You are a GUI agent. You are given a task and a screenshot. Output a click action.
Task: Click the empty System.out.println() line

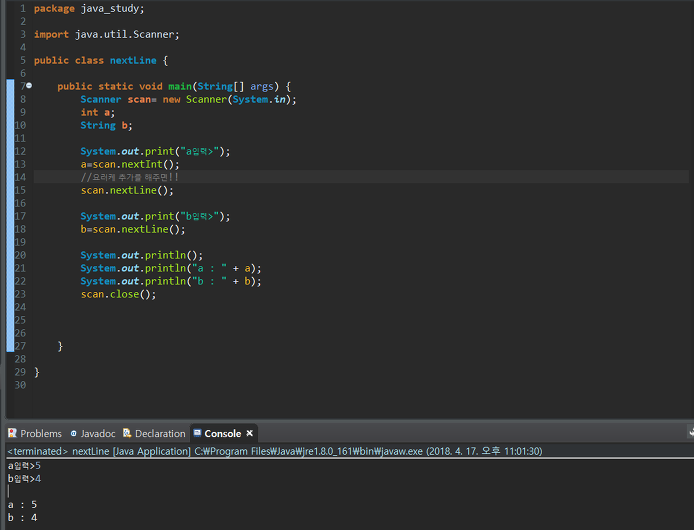coord(142,255)
